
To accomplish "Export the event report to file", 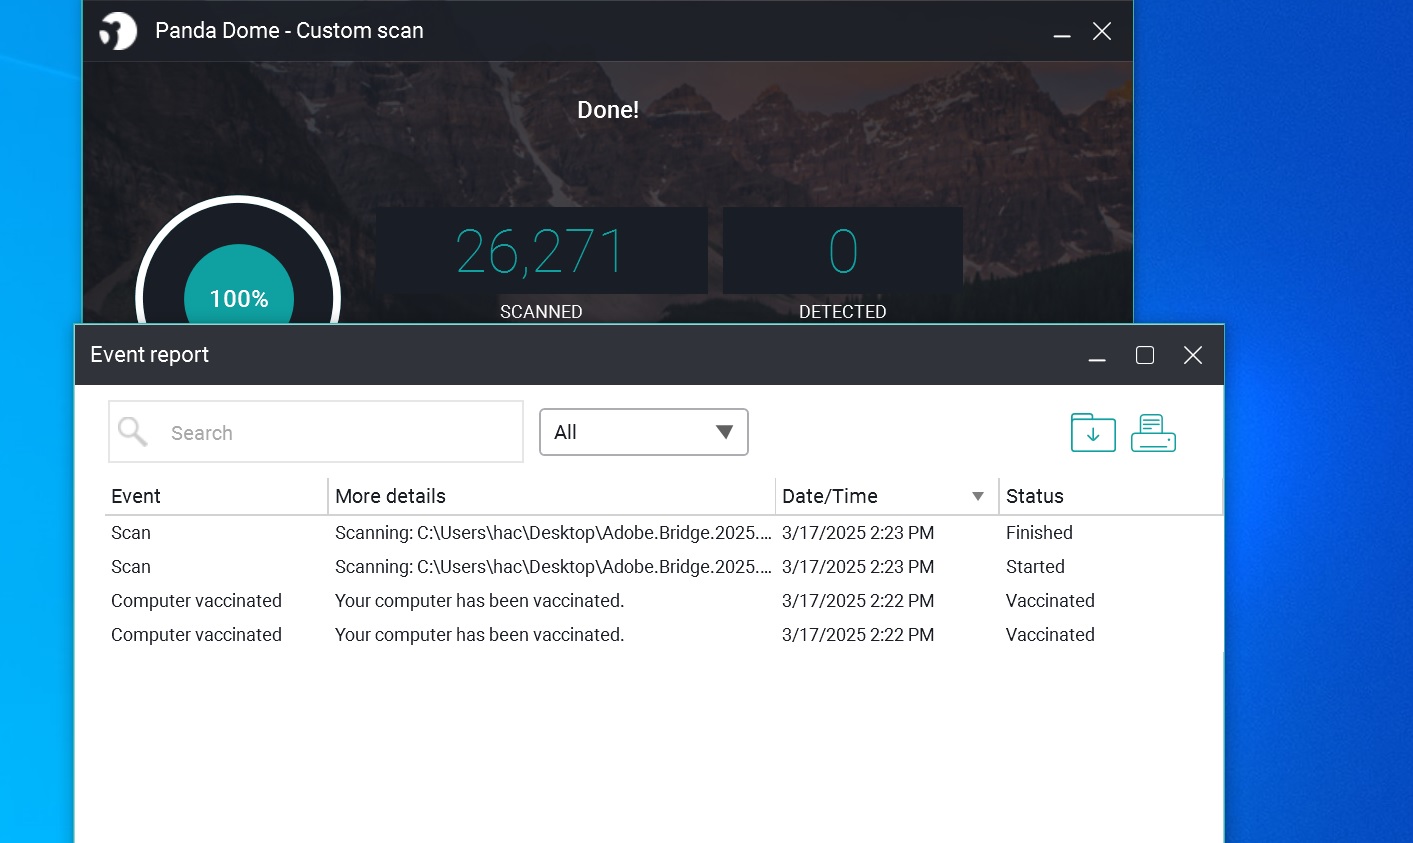I will pos(1093,432).
